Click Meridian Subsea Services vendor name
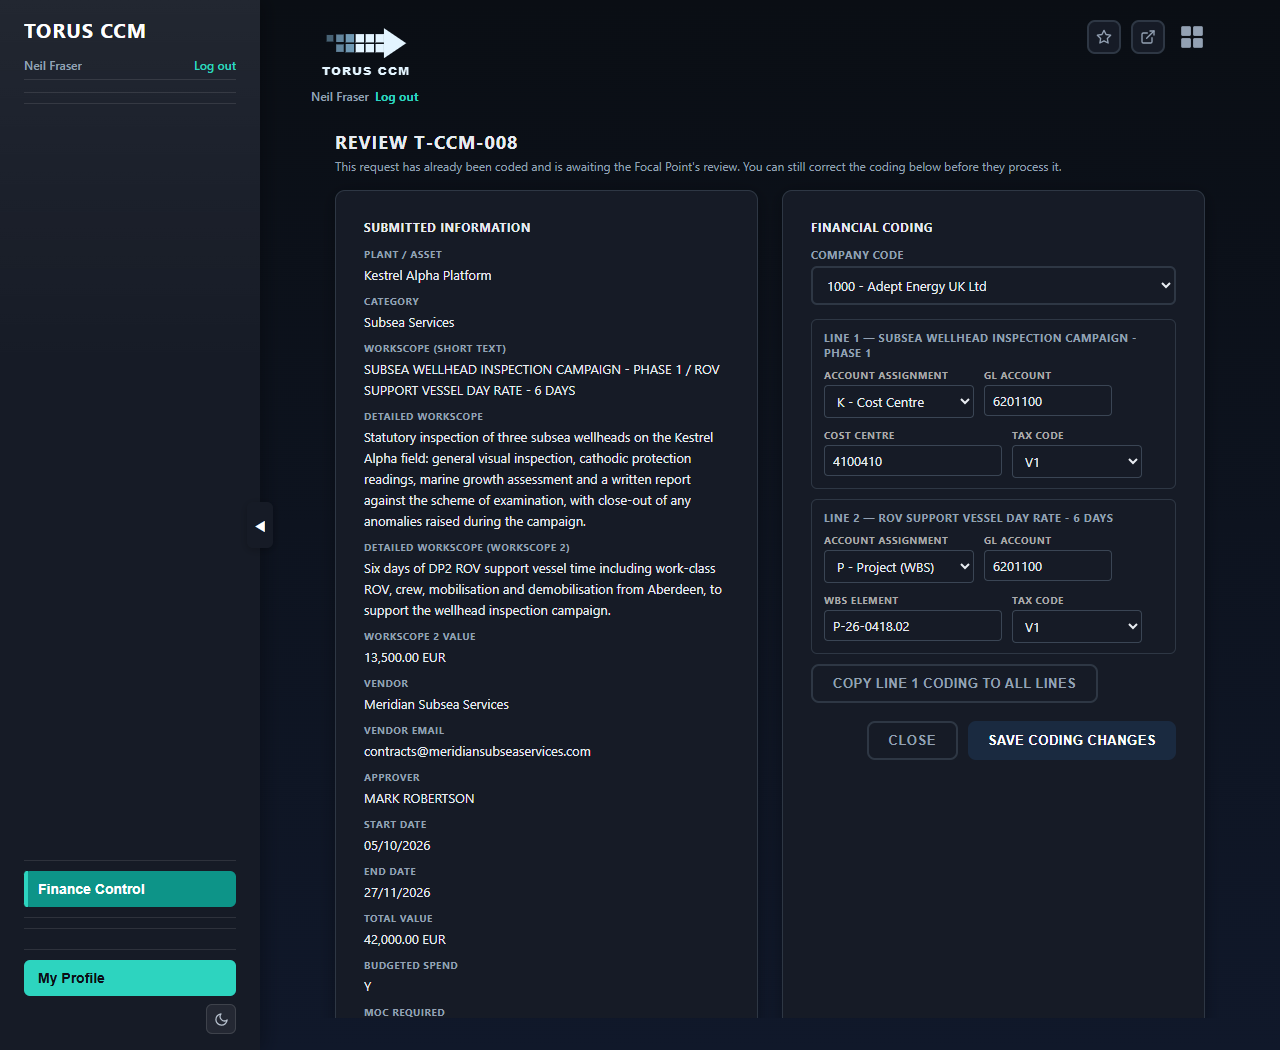The height and width of the screenshot is (1050, 1280). pyautogui.click(x=436, y=704)
